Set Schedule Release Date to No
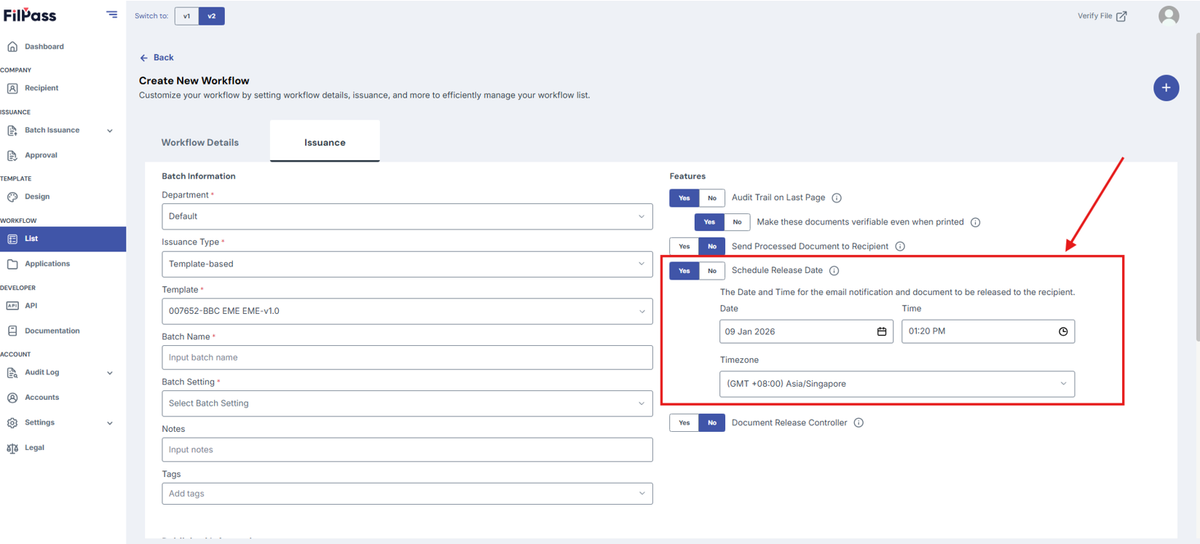This screenshot has width=1200, height=544. click(x=712, y=270)
